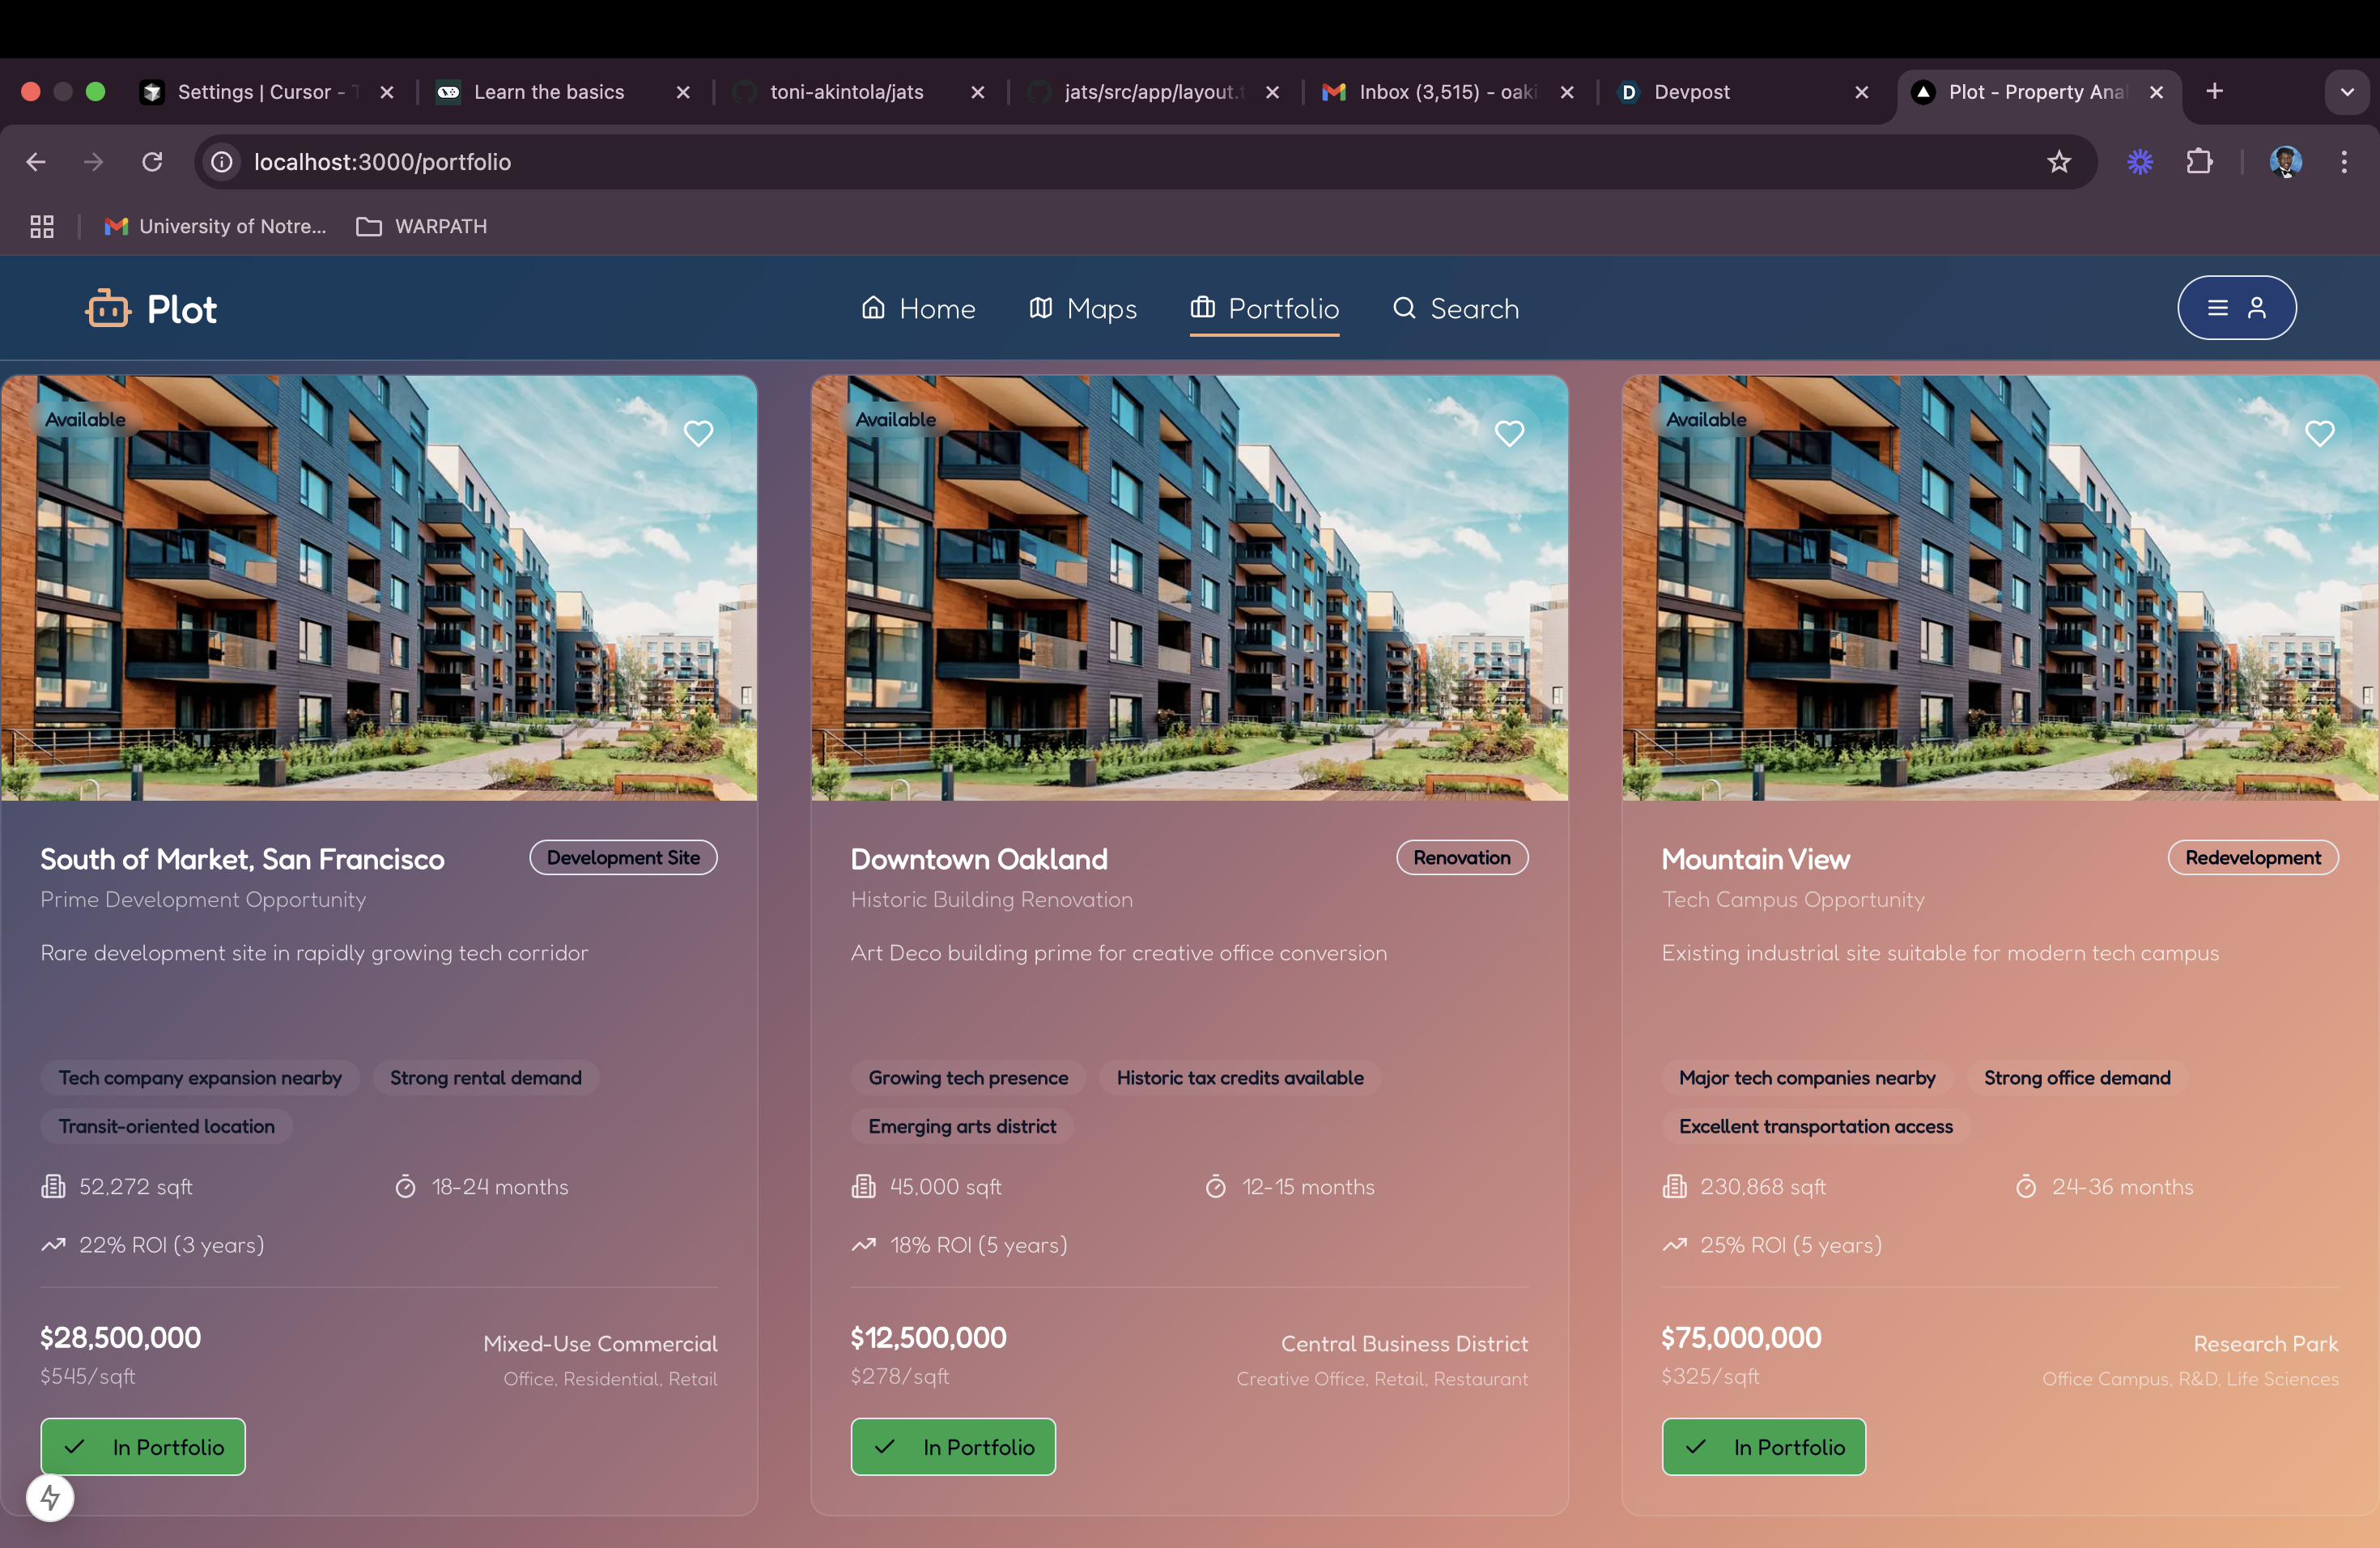The width and height of the screenshot is (2380, 1548).
Task: Open Search nav item
Action: pos(1455,309)
